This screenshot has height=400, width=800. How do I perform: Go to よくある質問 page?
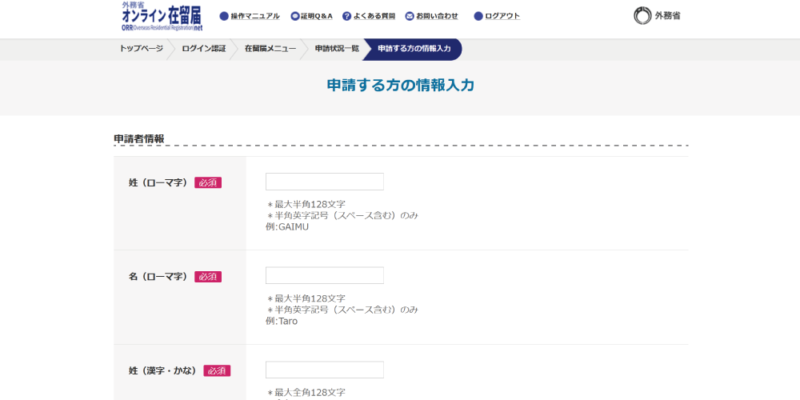coord(375,17)
